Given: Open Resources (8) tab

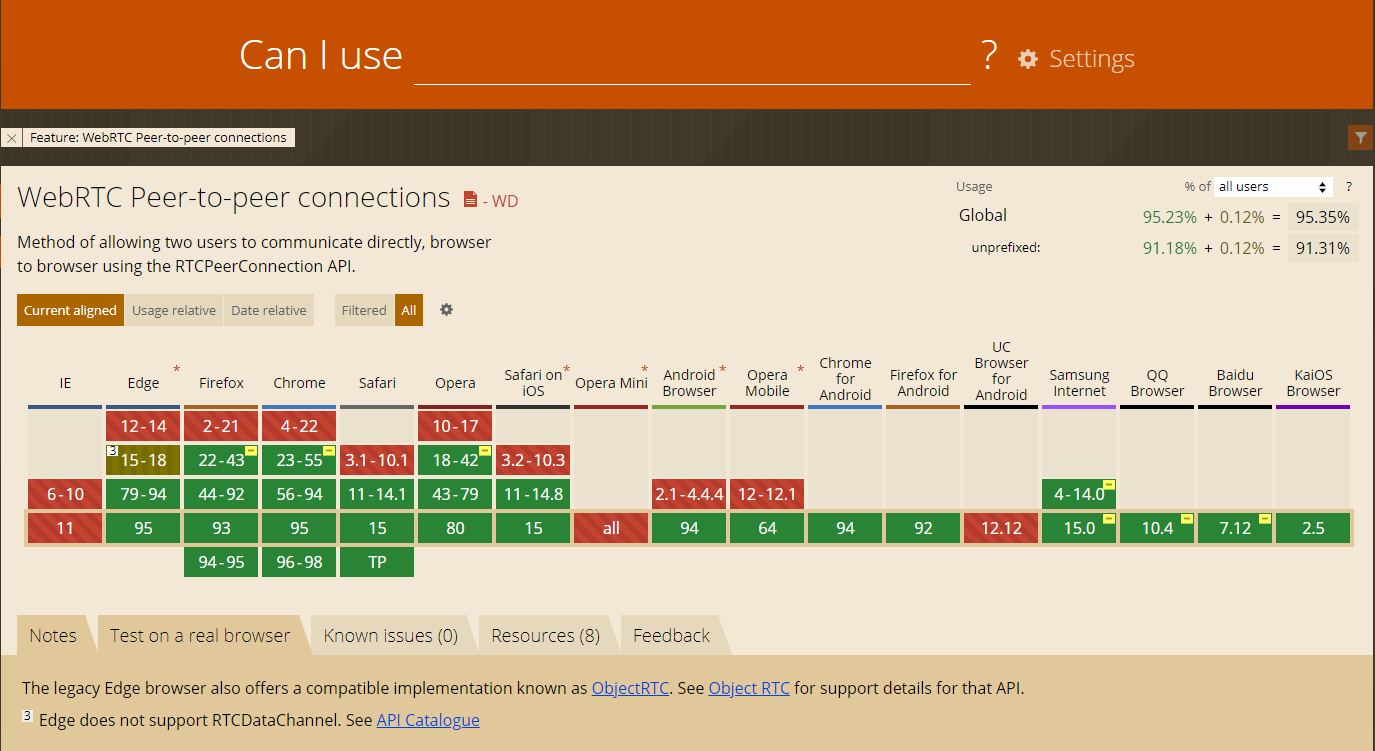Looking at the screenshot, I should [546, 635].
